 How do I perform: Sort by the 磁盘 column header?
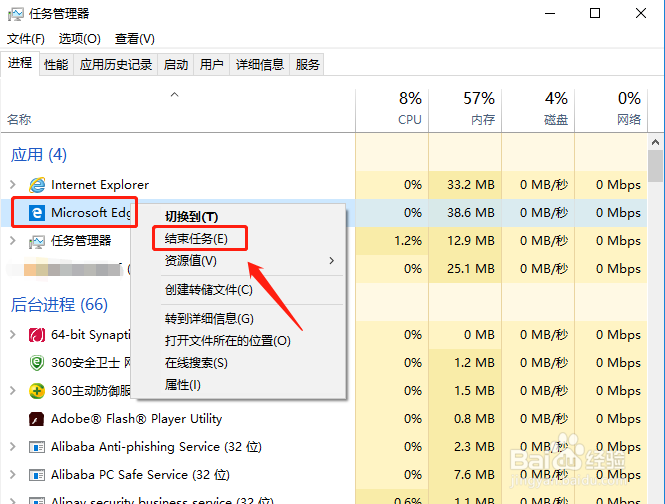click(x=538, y=110)
